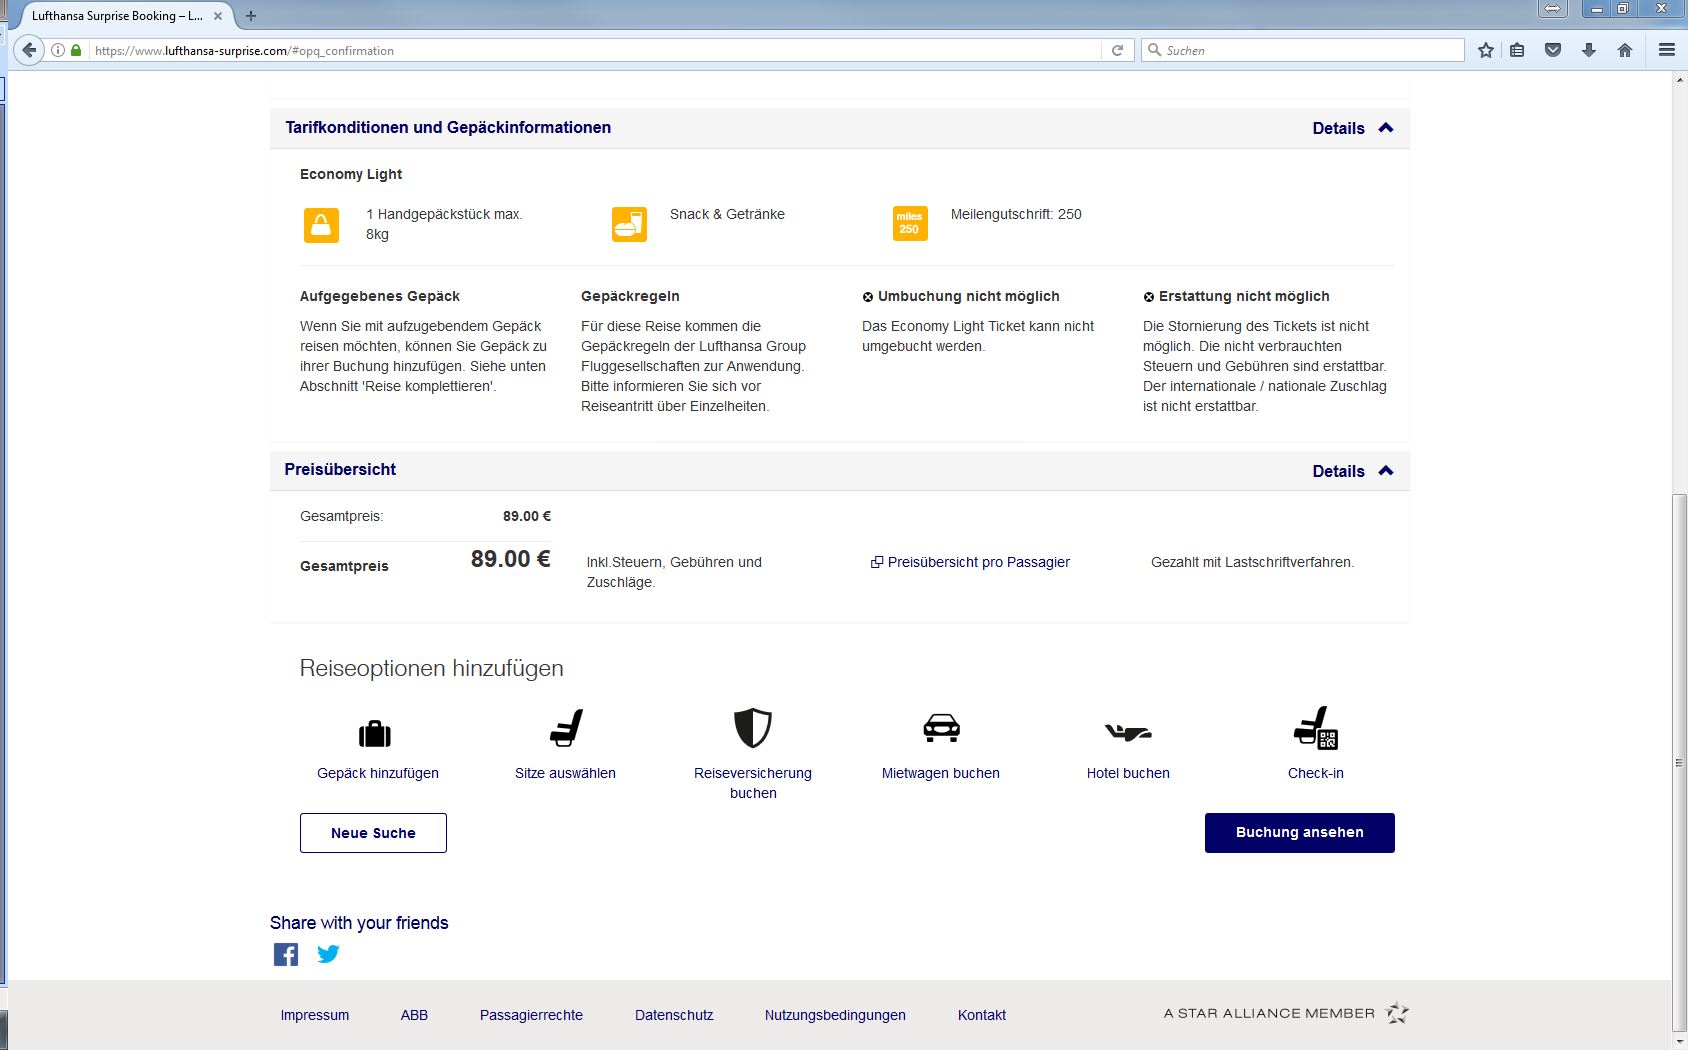Open a new browser tab
1688x1050 pixels.
pos(251,16)
